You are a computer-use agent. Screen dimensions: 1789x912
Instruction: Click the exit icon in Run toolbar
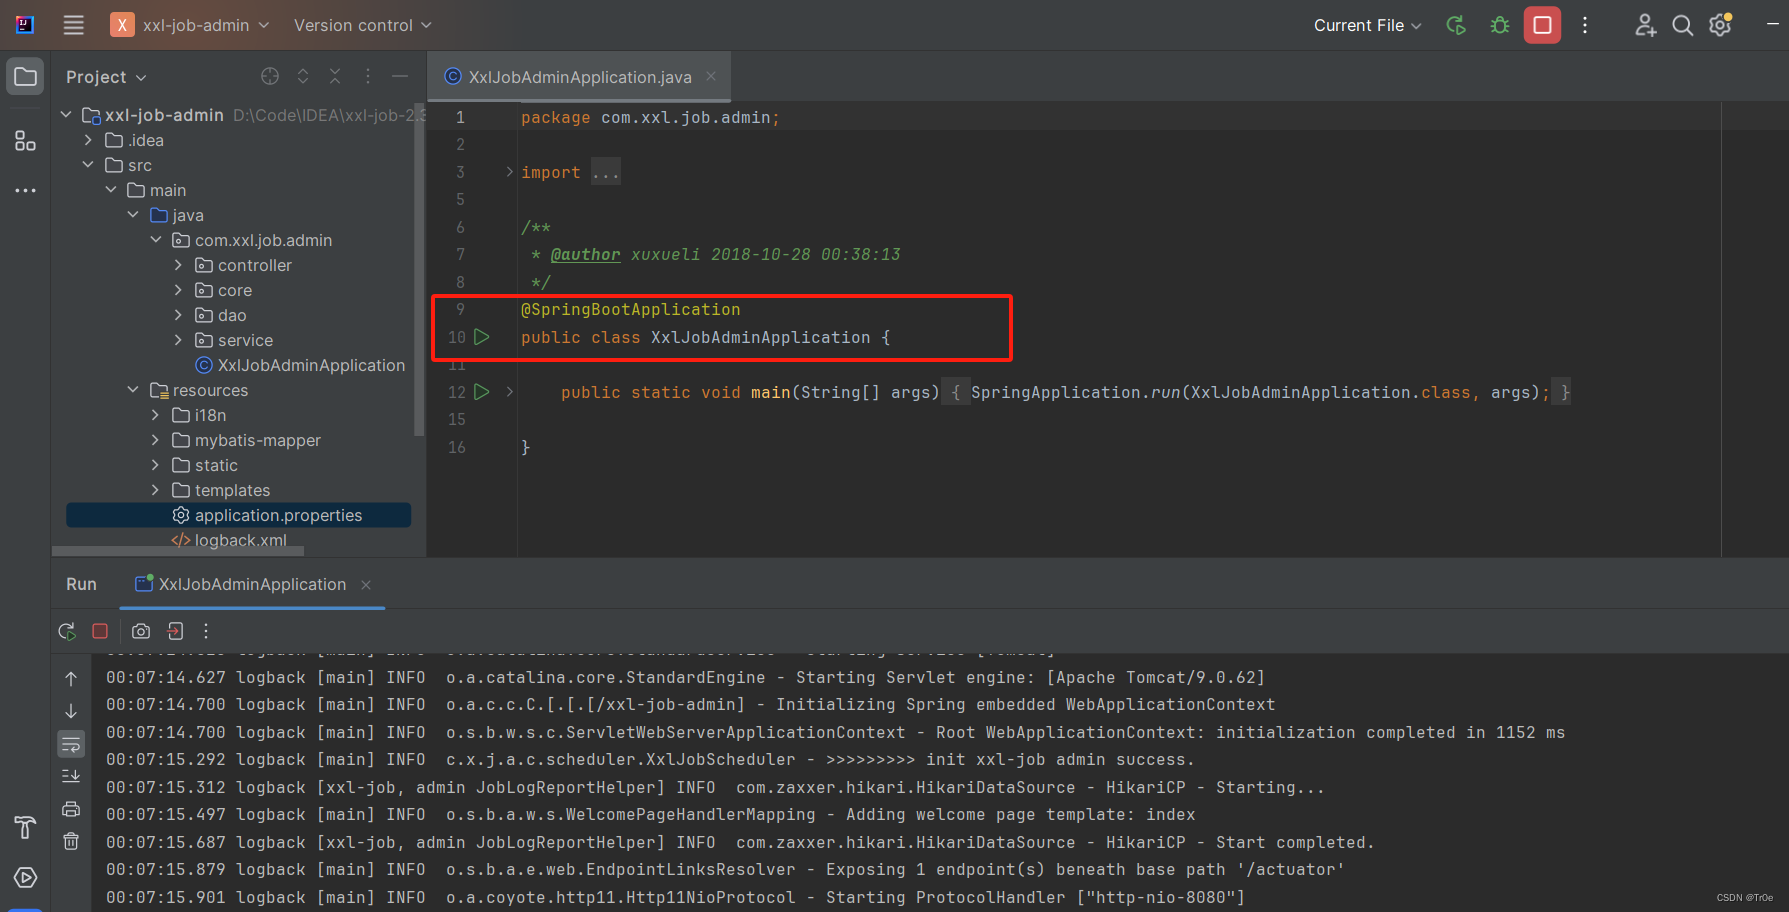pyautogui.click(x=175, y=631)
